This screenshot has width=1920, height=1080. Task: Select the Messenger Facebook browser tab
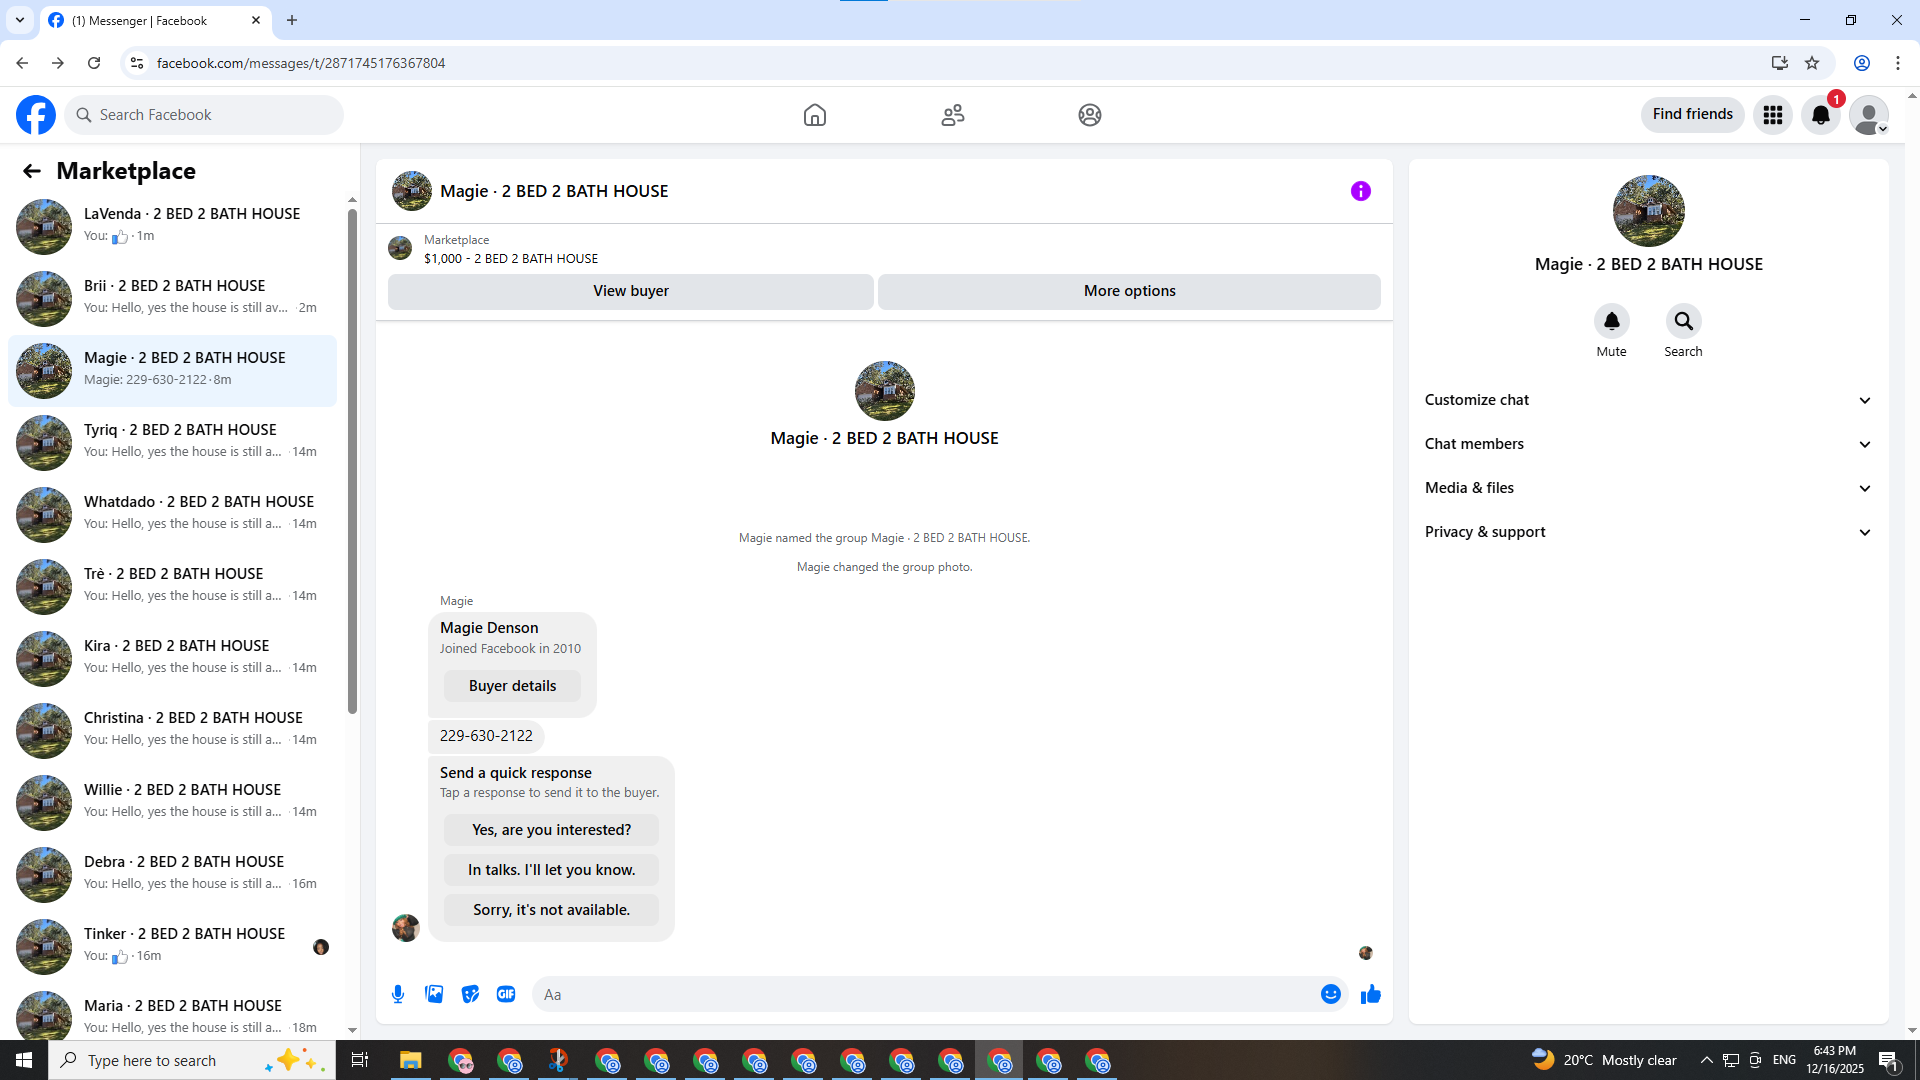(155, 21)
